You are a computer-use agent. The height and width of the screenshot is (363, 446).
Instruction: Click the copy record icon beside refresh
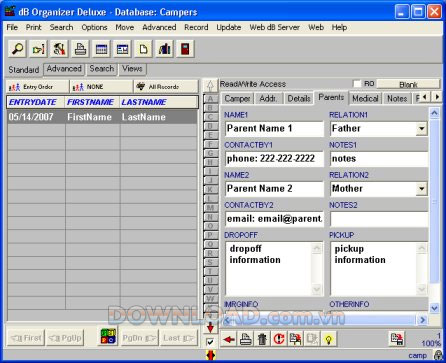(296, 339)
